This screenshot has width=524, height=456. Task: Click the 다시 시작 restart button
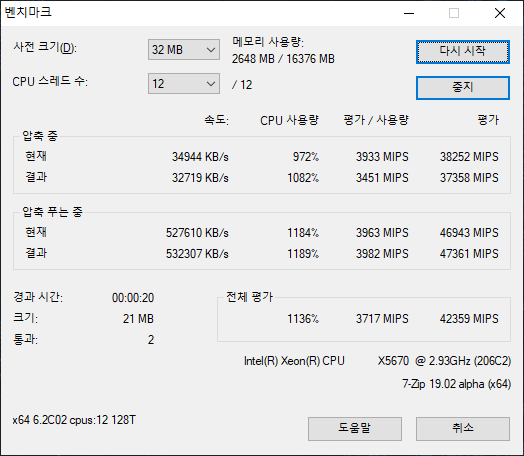(463, 52)
